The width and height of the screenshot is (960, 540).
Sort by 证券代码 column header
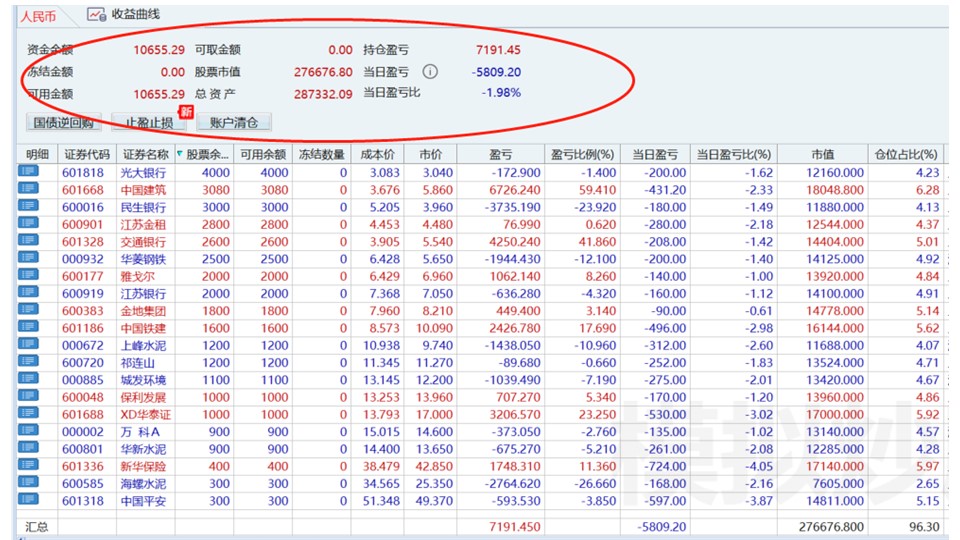click(87, 154)
